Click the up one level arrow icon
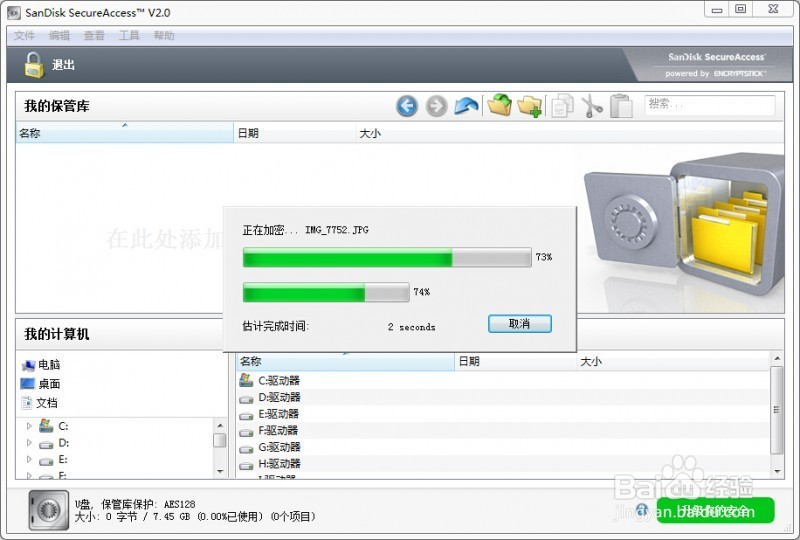Image resolution: width=800 pixels, height=540 pixels. (x=466, y=106)
